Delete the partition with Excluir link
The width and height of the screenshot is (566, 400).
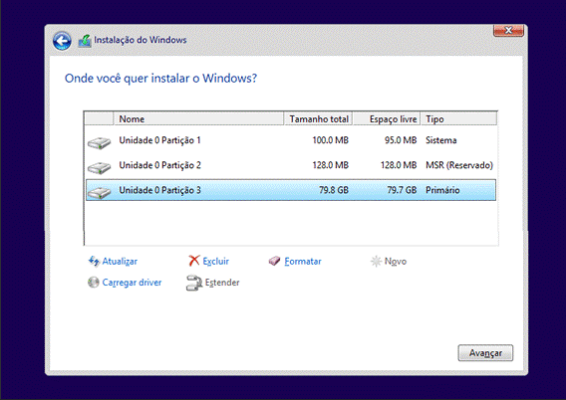pyautogui.click(x=216, y=261)
